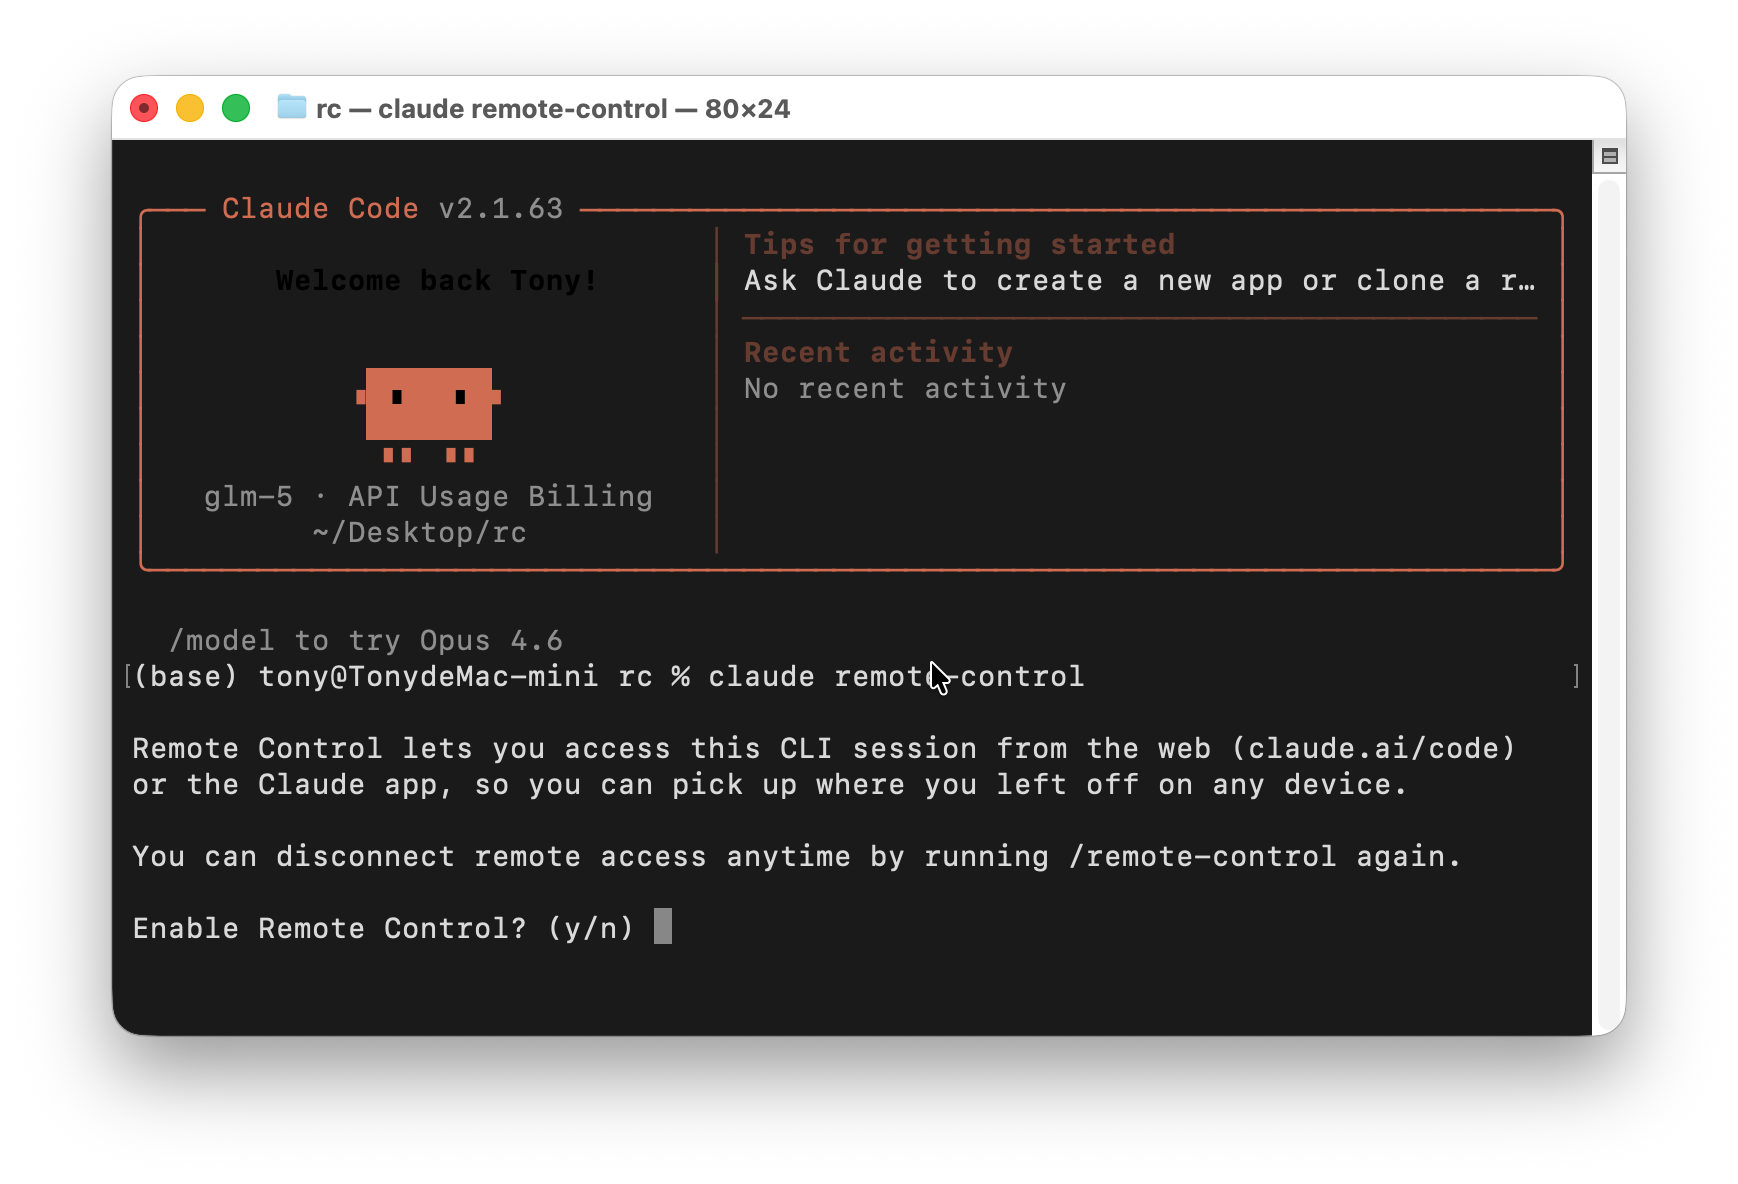Click the "Tips for getting started" heading
1738x1184 pixels.
(x=959, y=245)
